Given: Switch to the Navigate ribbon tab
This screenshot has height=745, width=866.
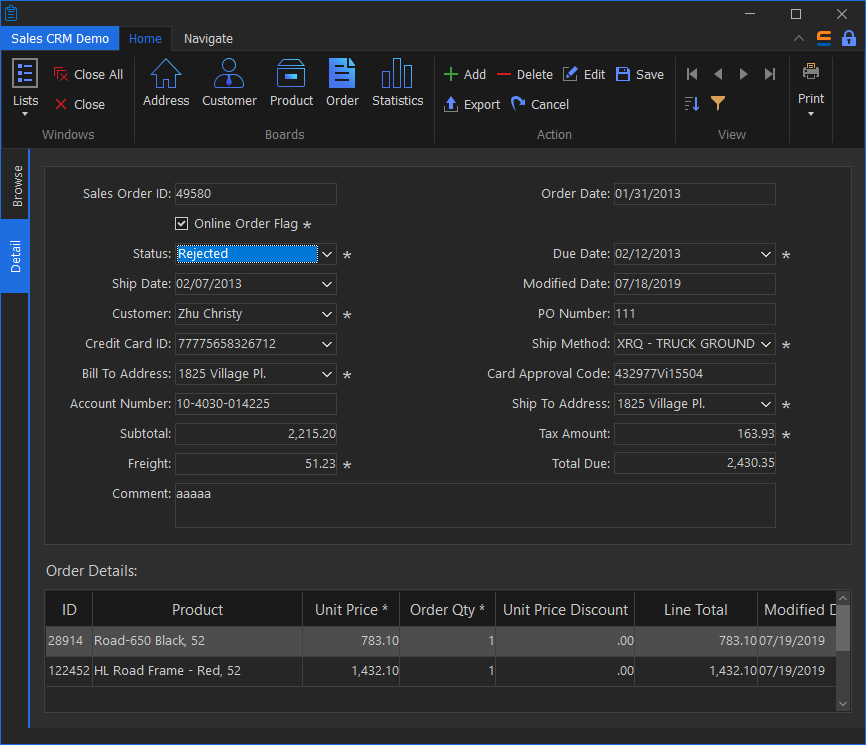Looking at the screenshot, I should click(208, 39).
